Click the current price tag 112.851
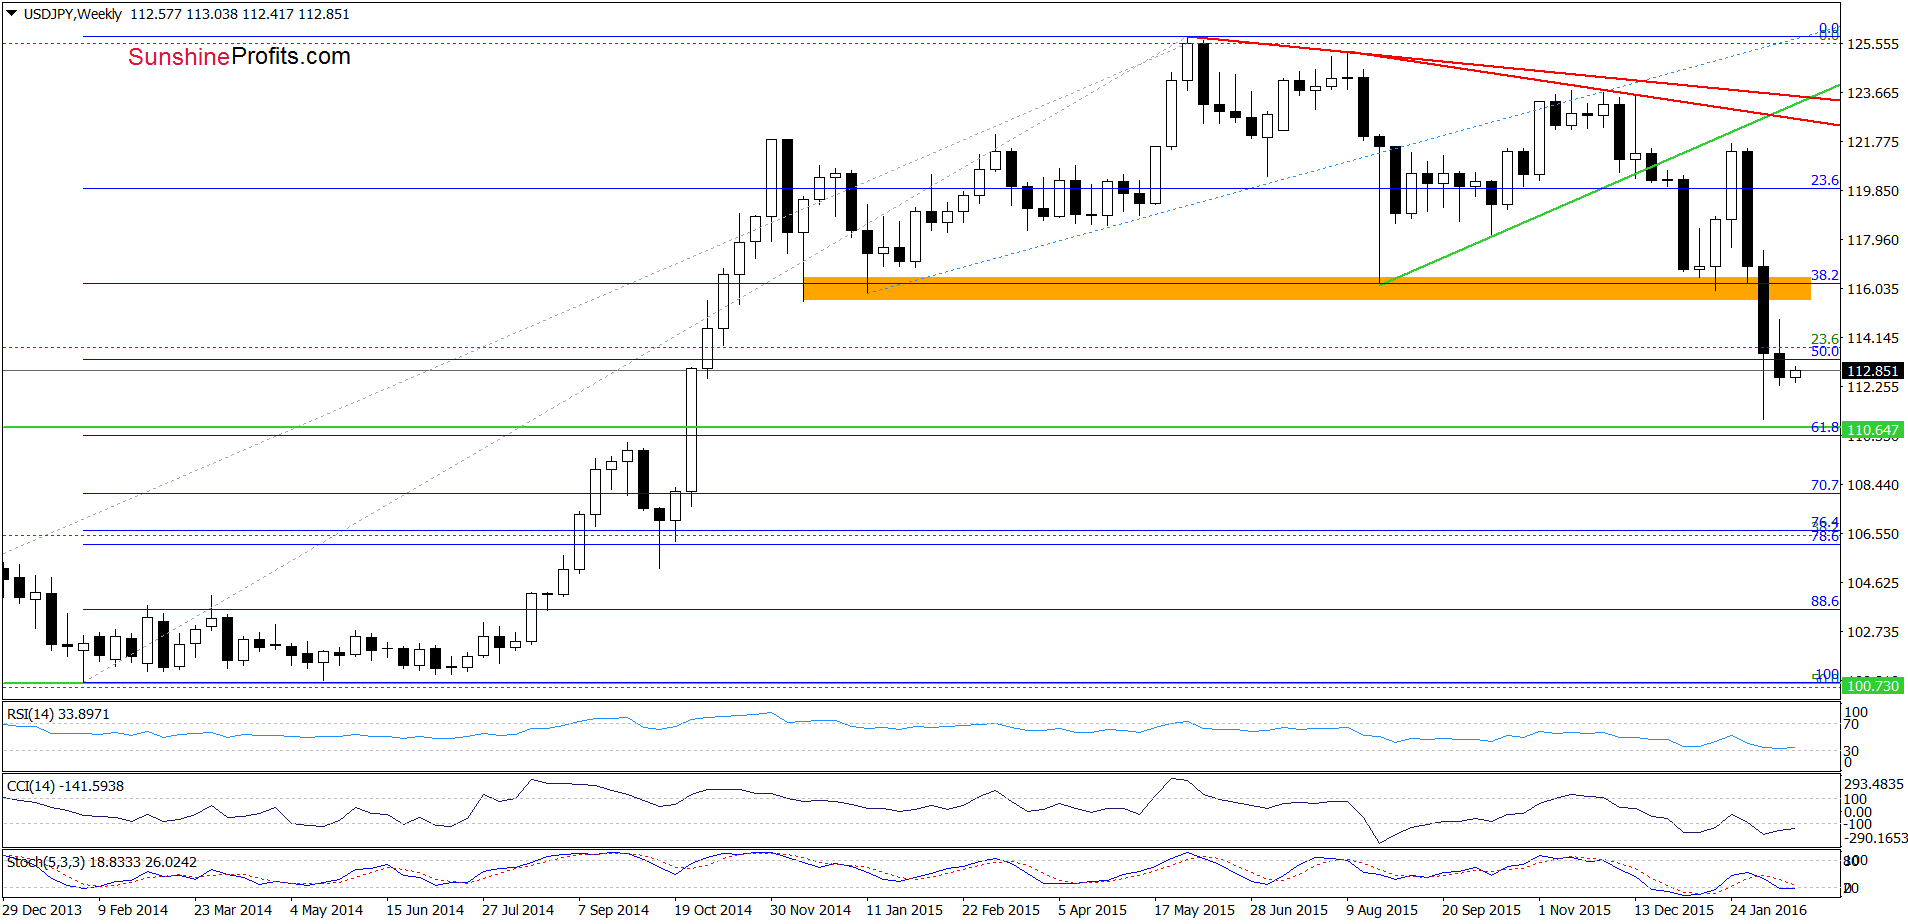This screenshot has width=1908, height=924. (x=1872, y=371)
